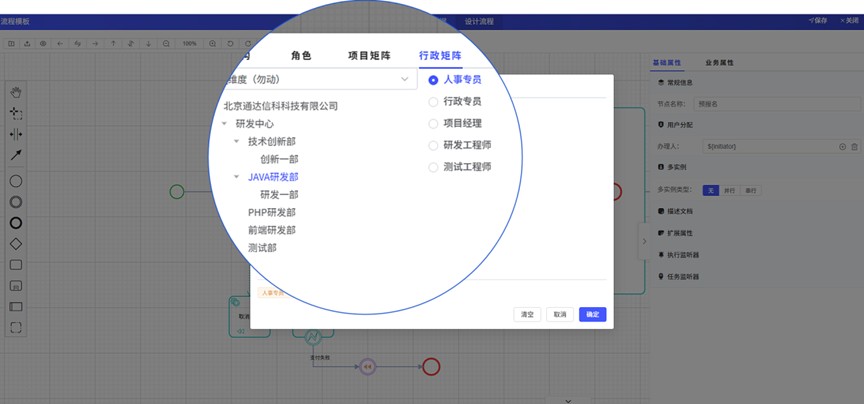
Task: Select 项目经理 radio option
Action: [x=433, y=123]
